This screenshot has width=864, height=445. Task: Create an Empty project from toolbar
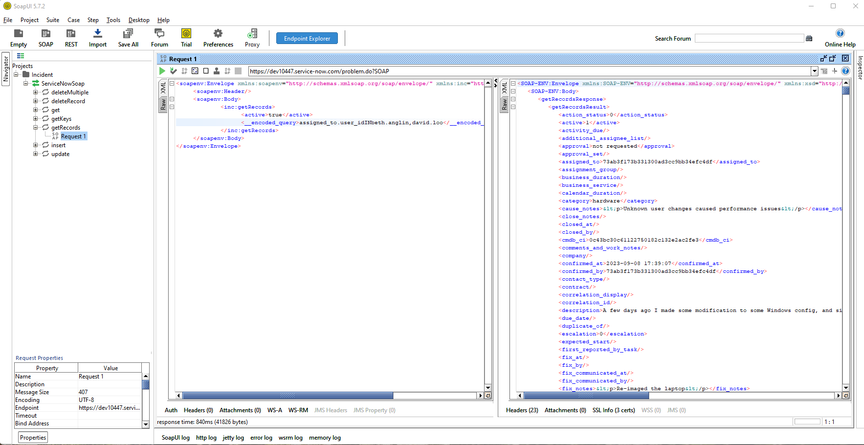[x=18, y=37]
